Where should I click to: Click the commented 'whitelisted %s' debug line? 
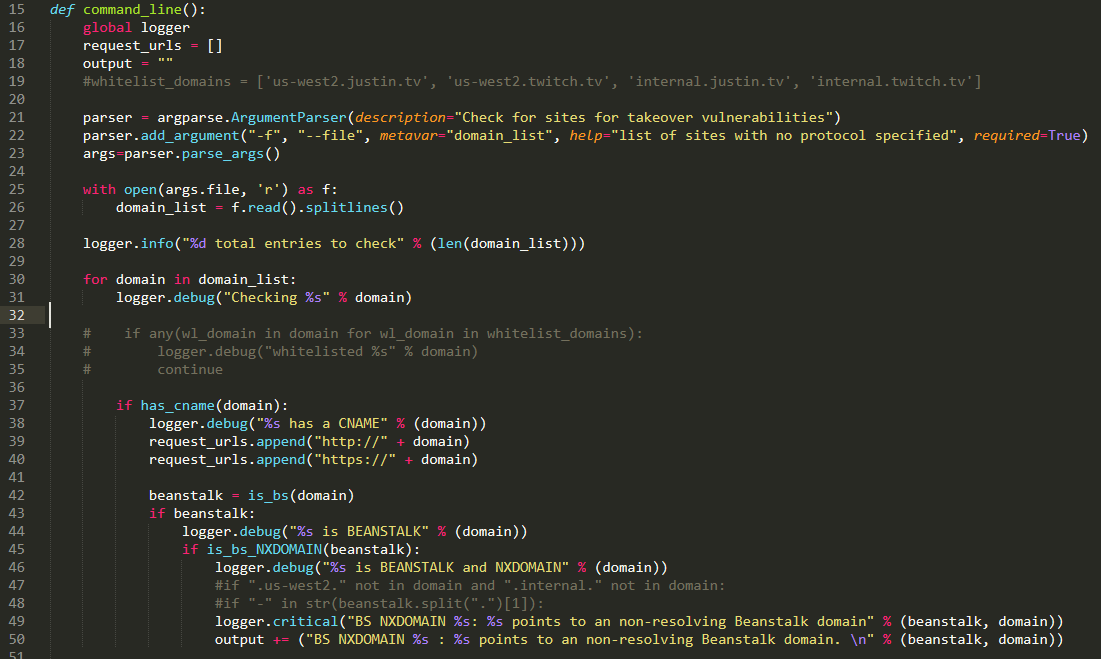pyautogui.click(x=281, y=352)
